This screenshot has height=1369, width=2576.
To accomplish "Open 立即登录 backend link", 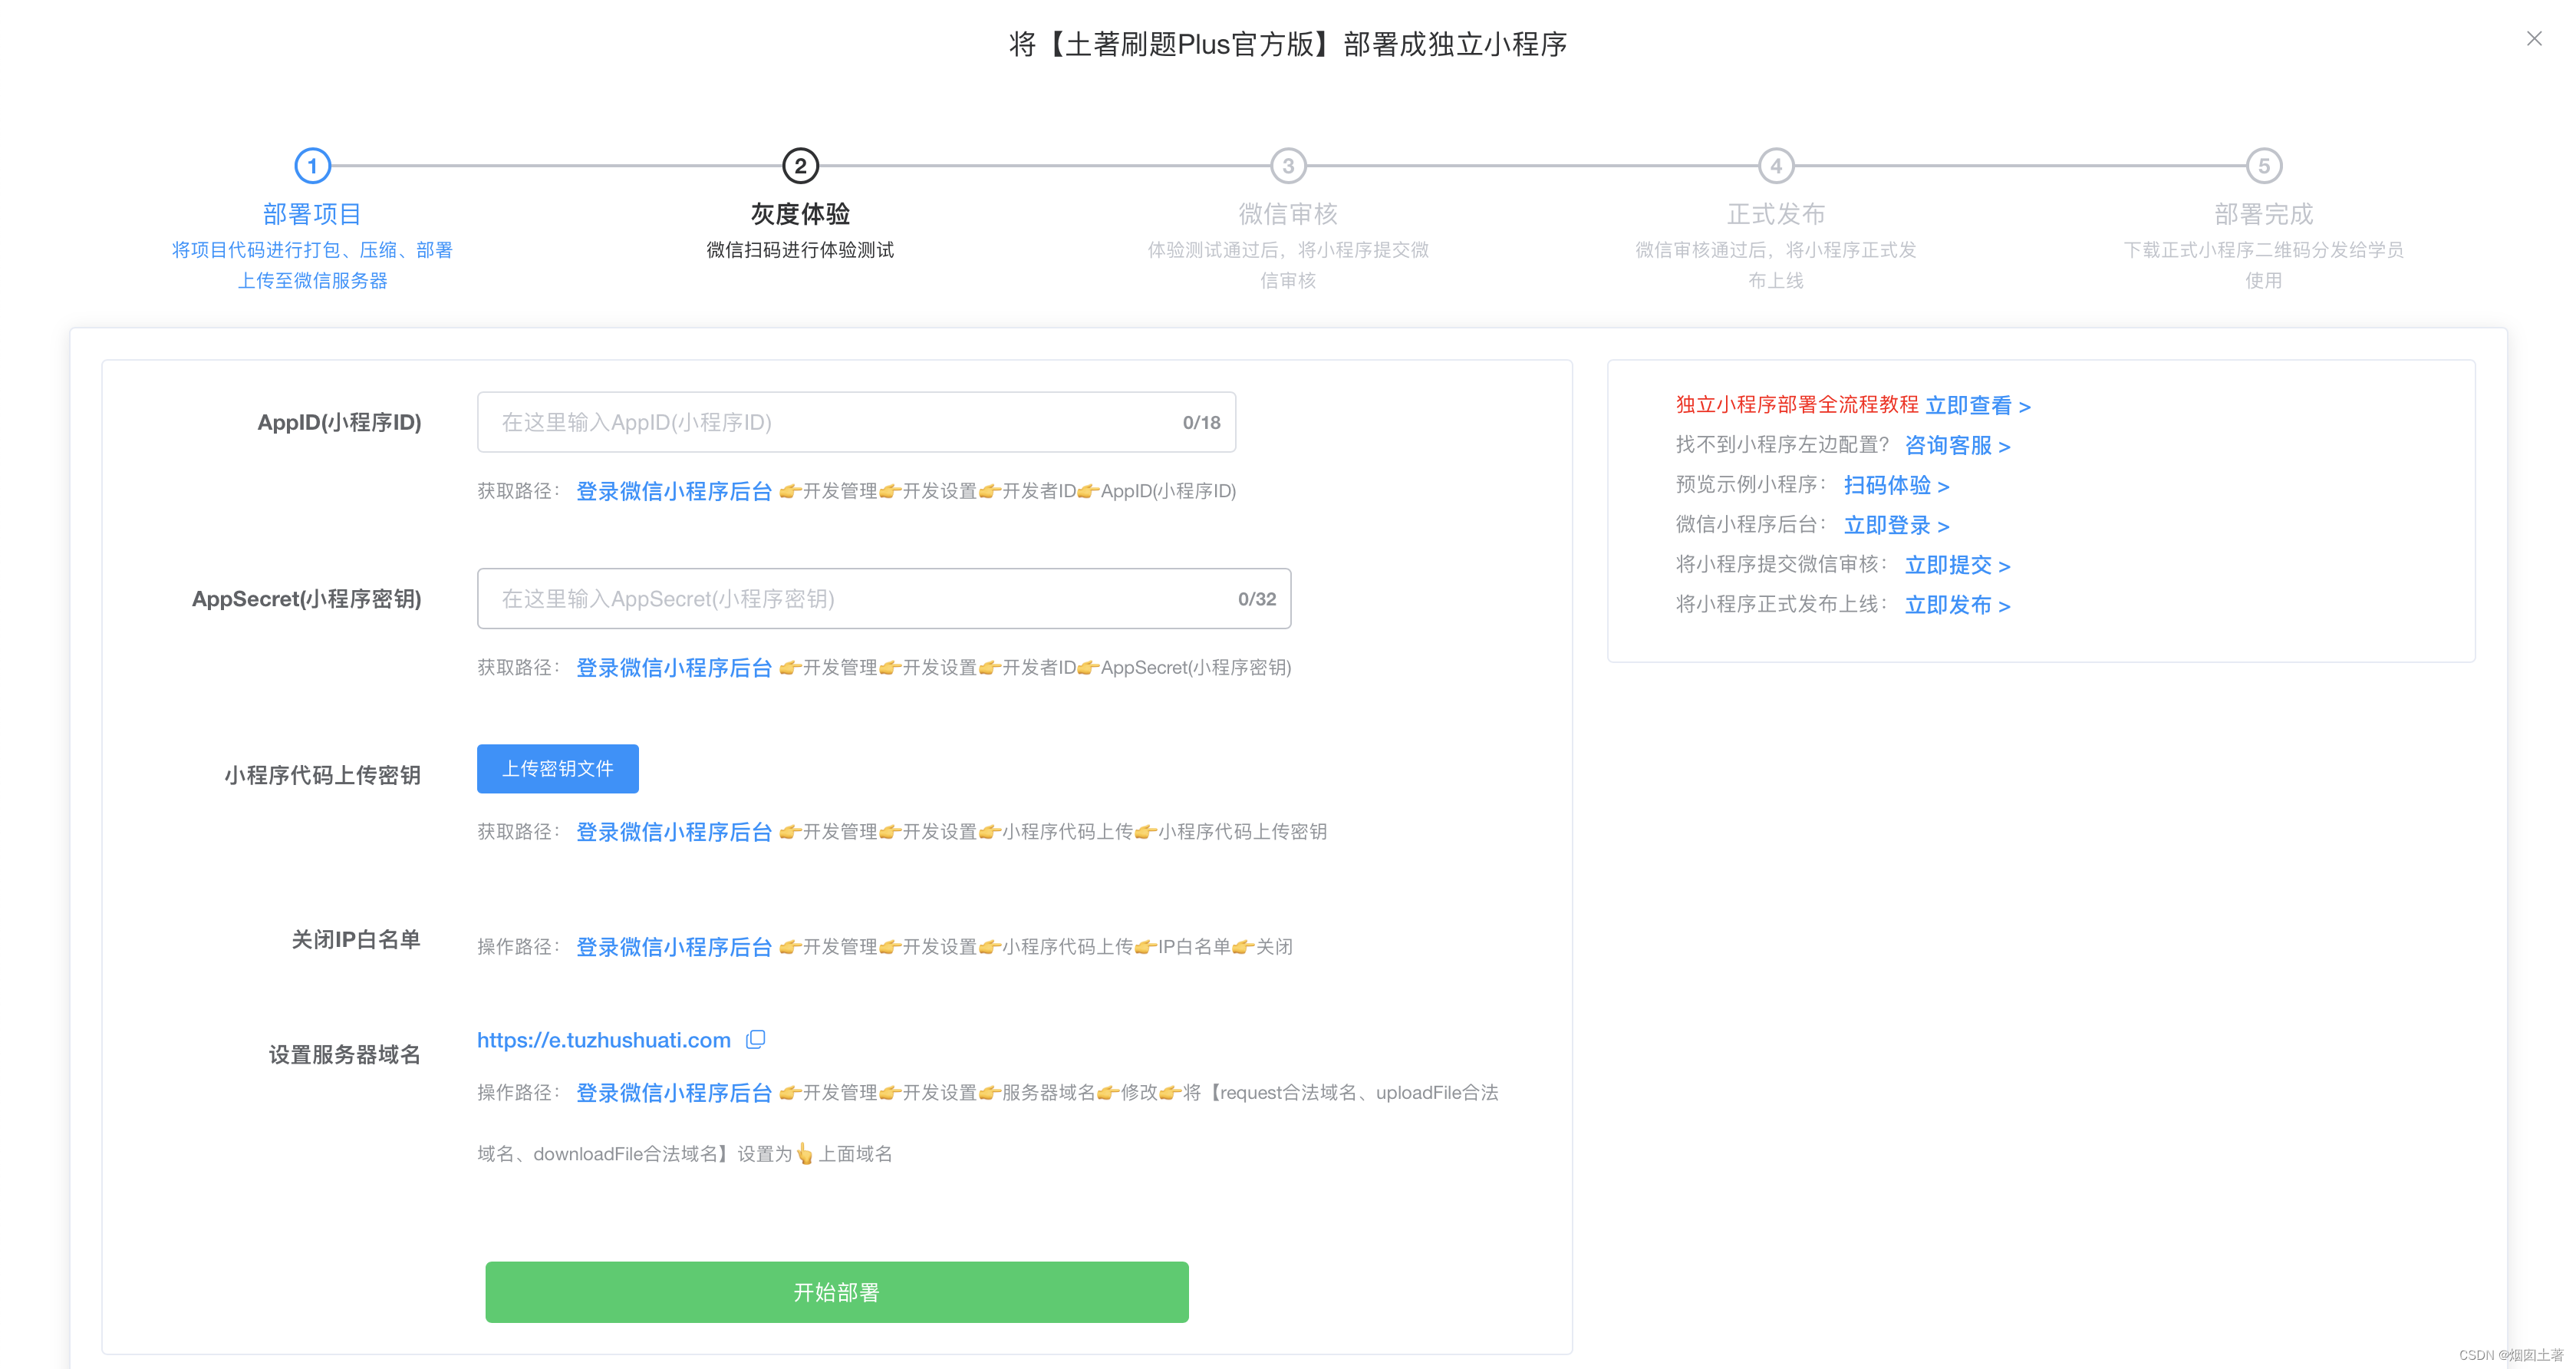I will (1896, 525).
